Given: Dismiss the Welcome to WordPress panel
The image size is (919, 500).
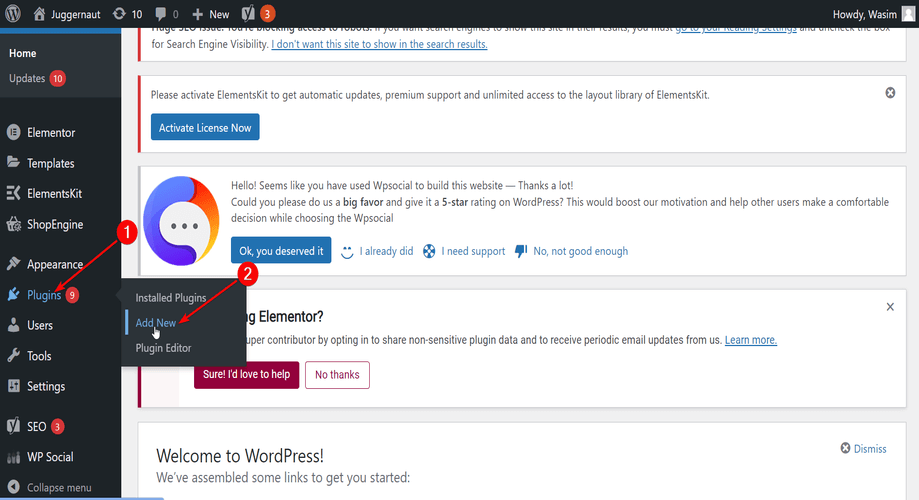Looking at the screenshot, I should (x=863, y=448).
